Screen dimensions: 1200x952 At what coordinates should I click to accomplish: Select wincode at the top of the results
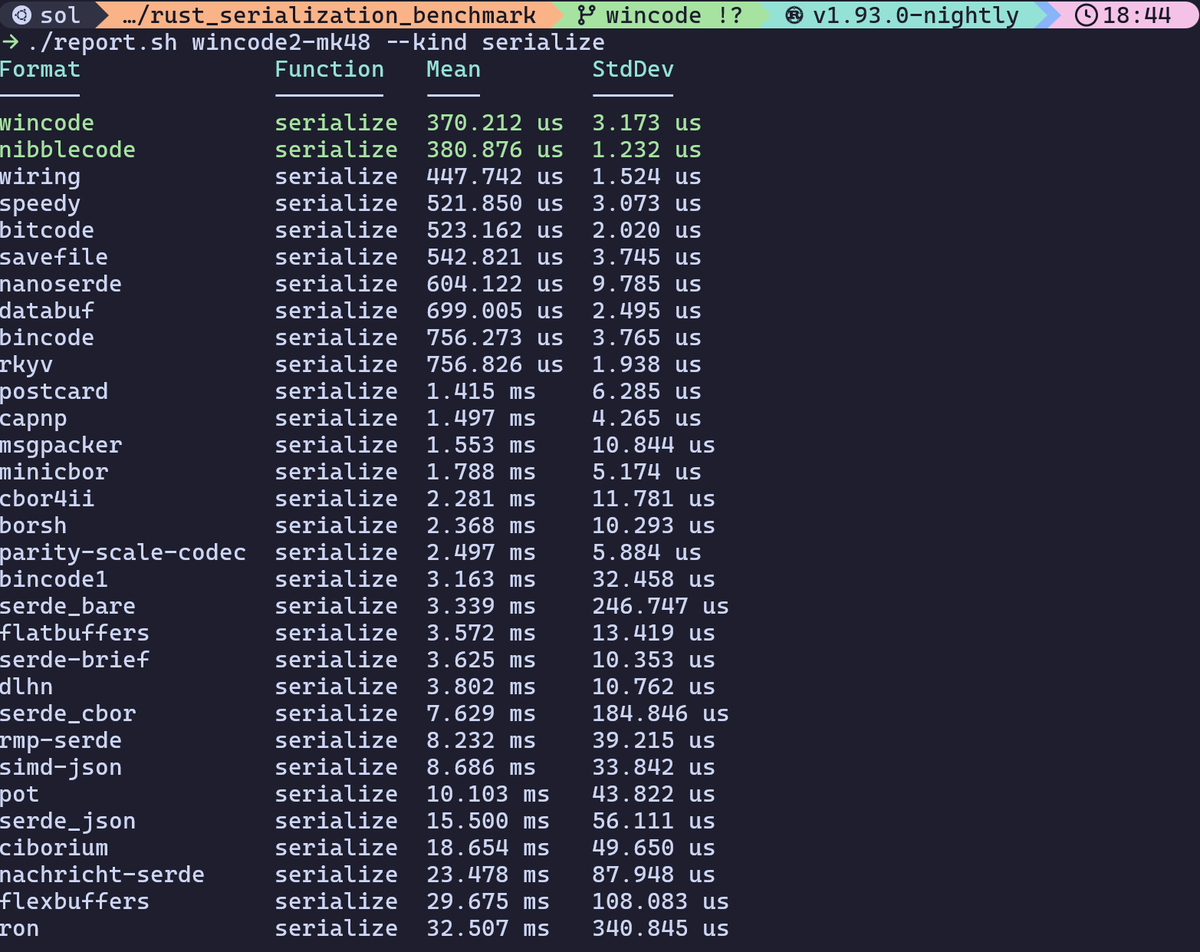pos(47,122)
